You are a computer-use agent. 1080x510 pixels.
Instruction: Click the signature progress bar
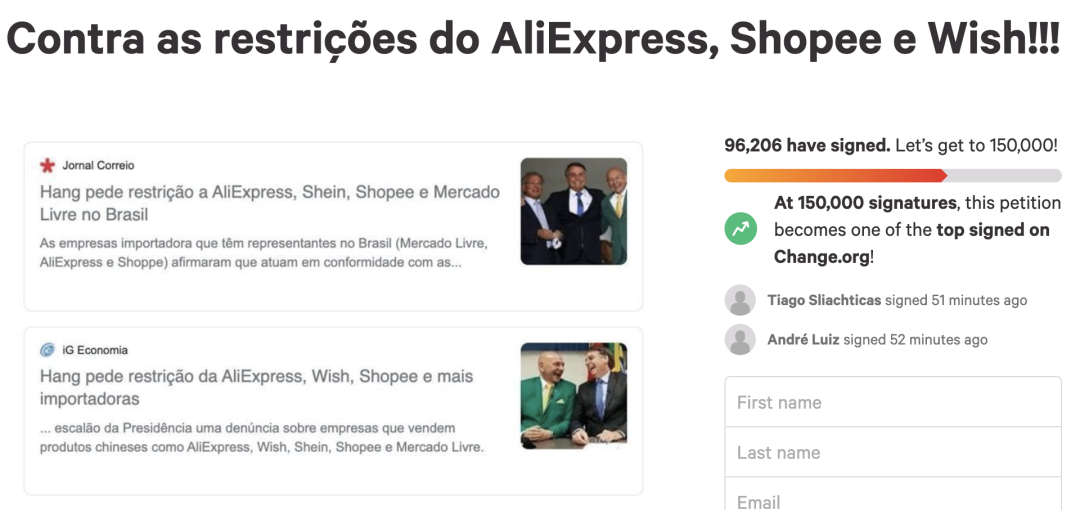(x=892, y=176)
